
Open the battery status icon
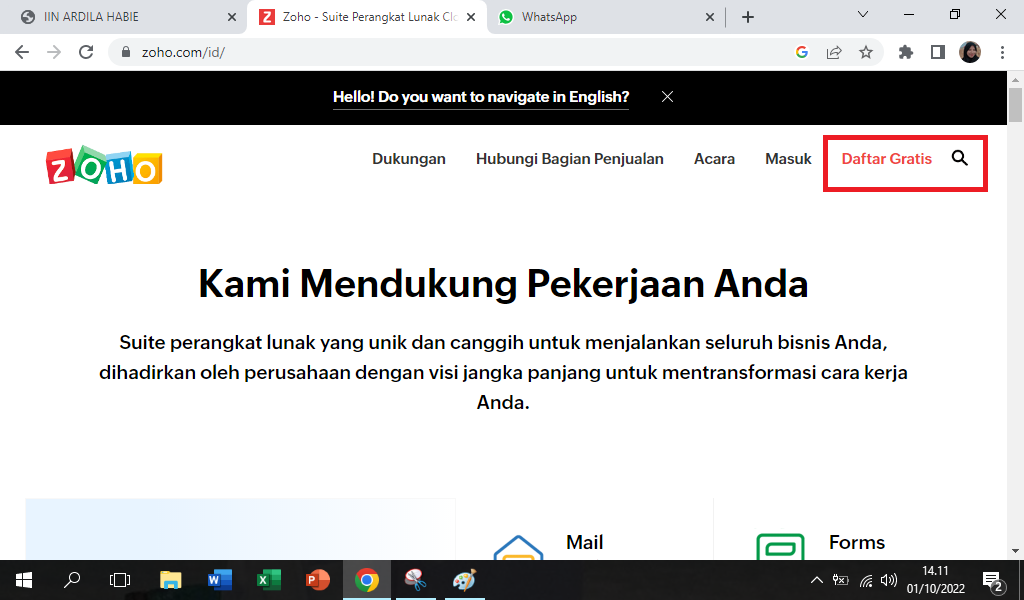[x=840, y=580]
